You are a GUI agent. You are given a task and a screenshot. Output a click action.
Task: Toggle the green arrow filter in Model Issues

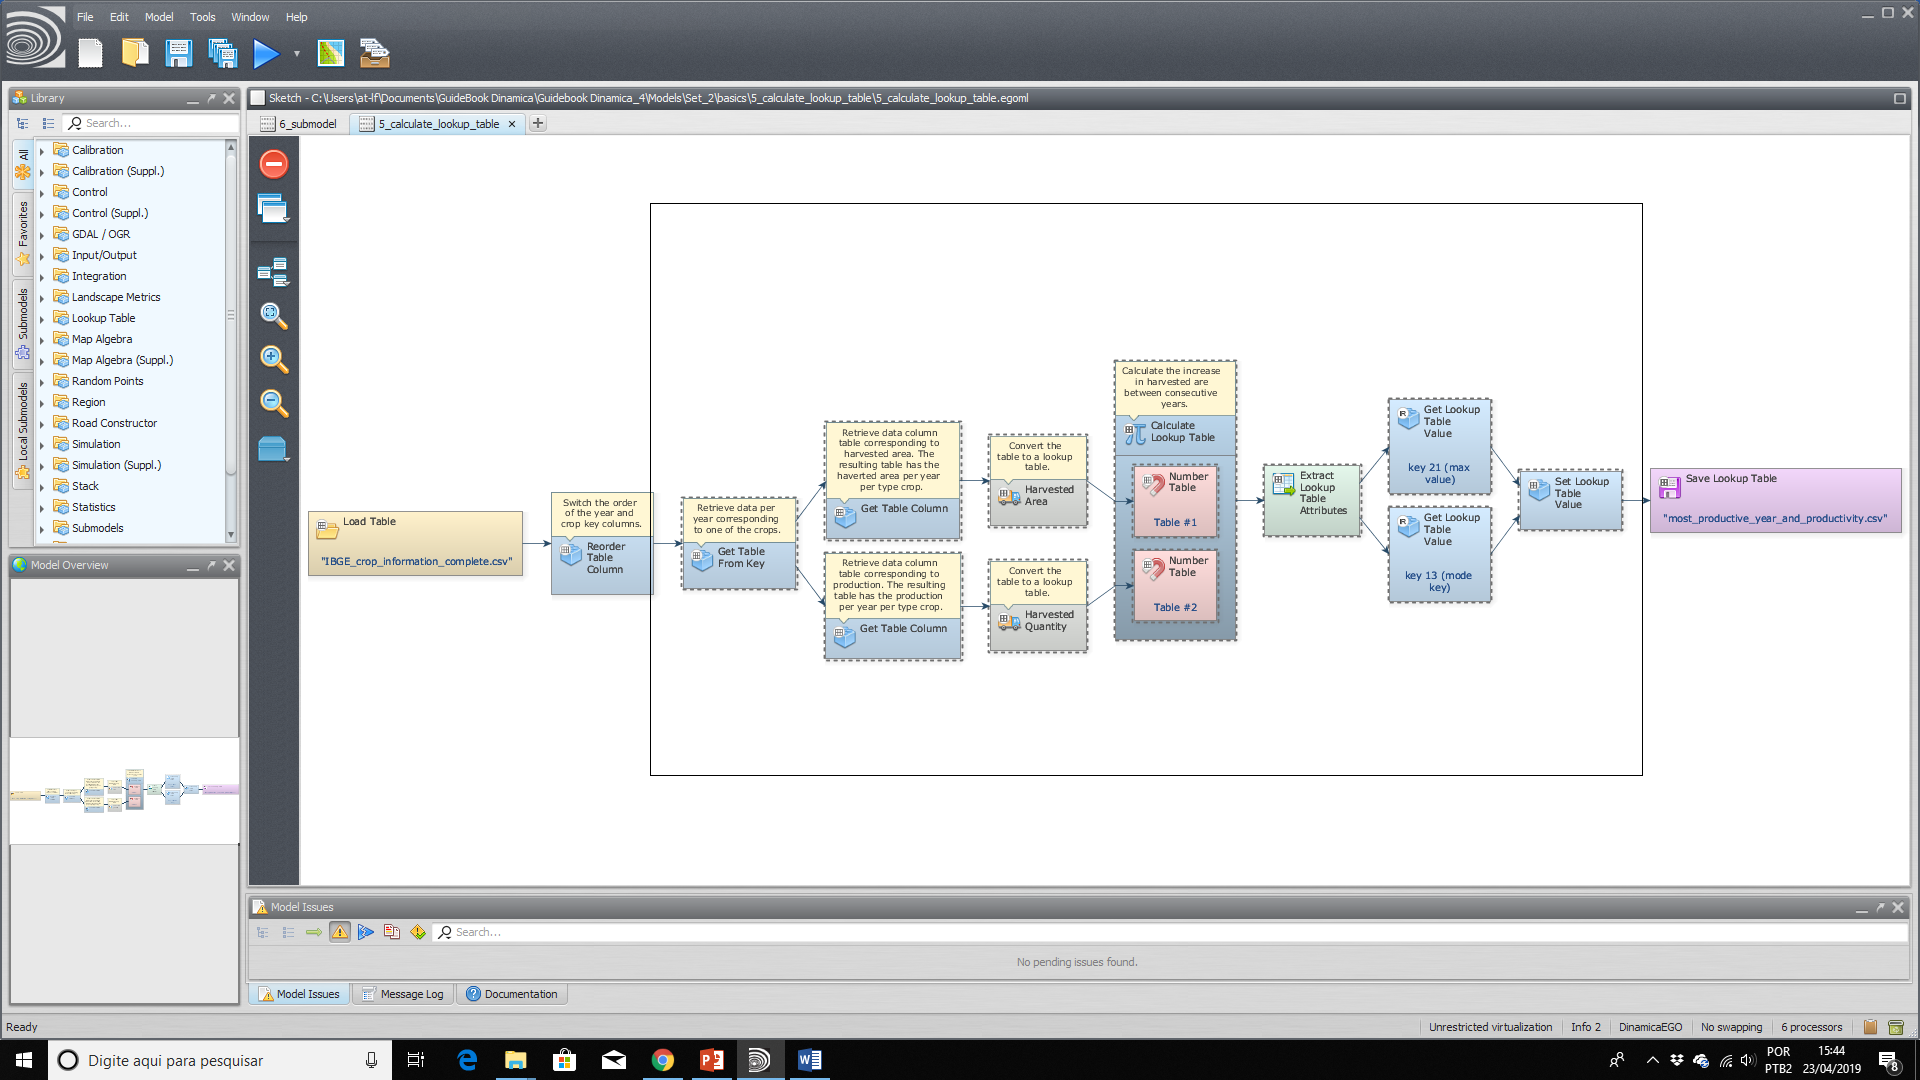click(314, 932)
